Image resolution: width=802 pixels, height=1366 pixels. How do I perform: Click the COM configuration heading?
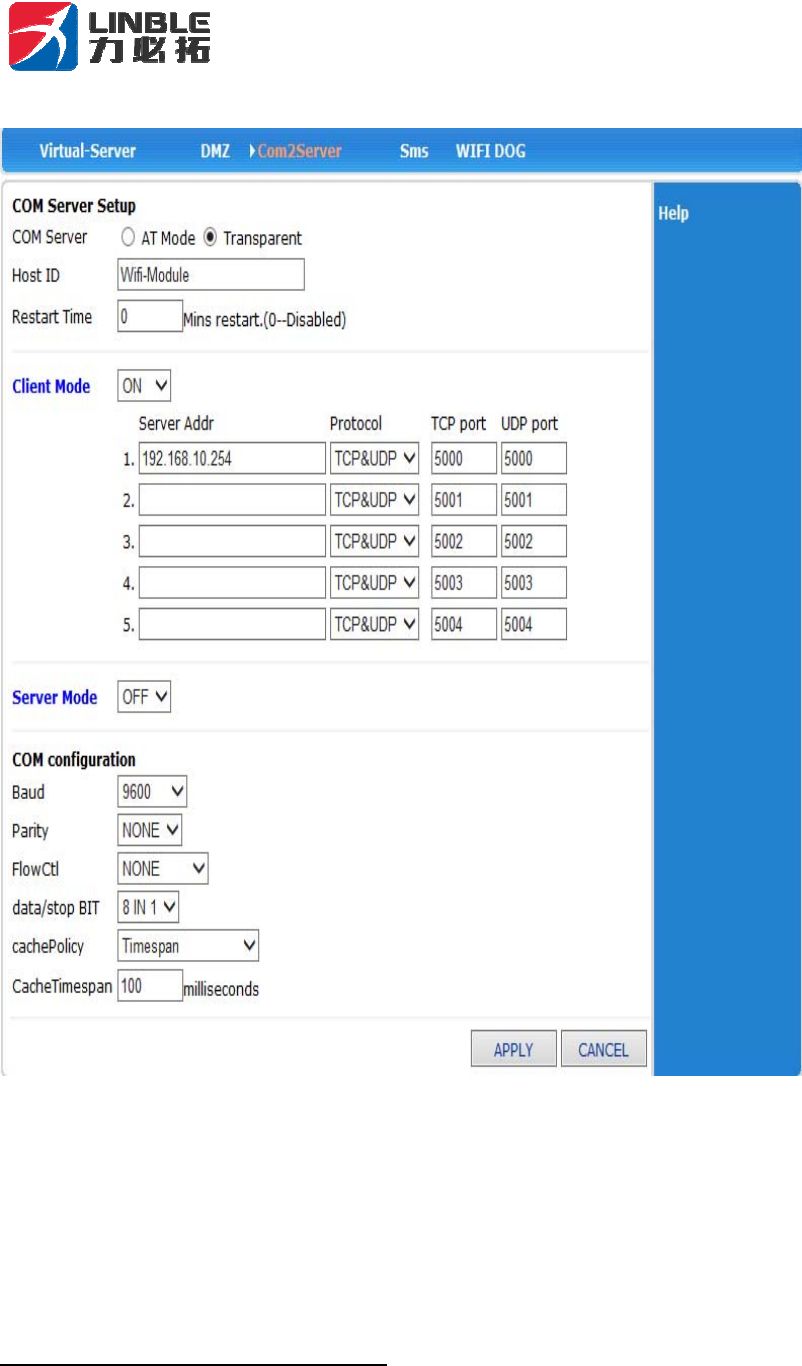[74, 760]
